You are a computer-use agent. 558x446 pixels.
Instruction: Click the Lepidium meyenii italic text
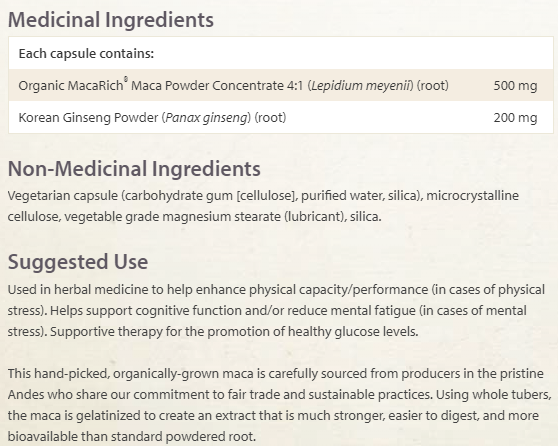tap(362, 86)
